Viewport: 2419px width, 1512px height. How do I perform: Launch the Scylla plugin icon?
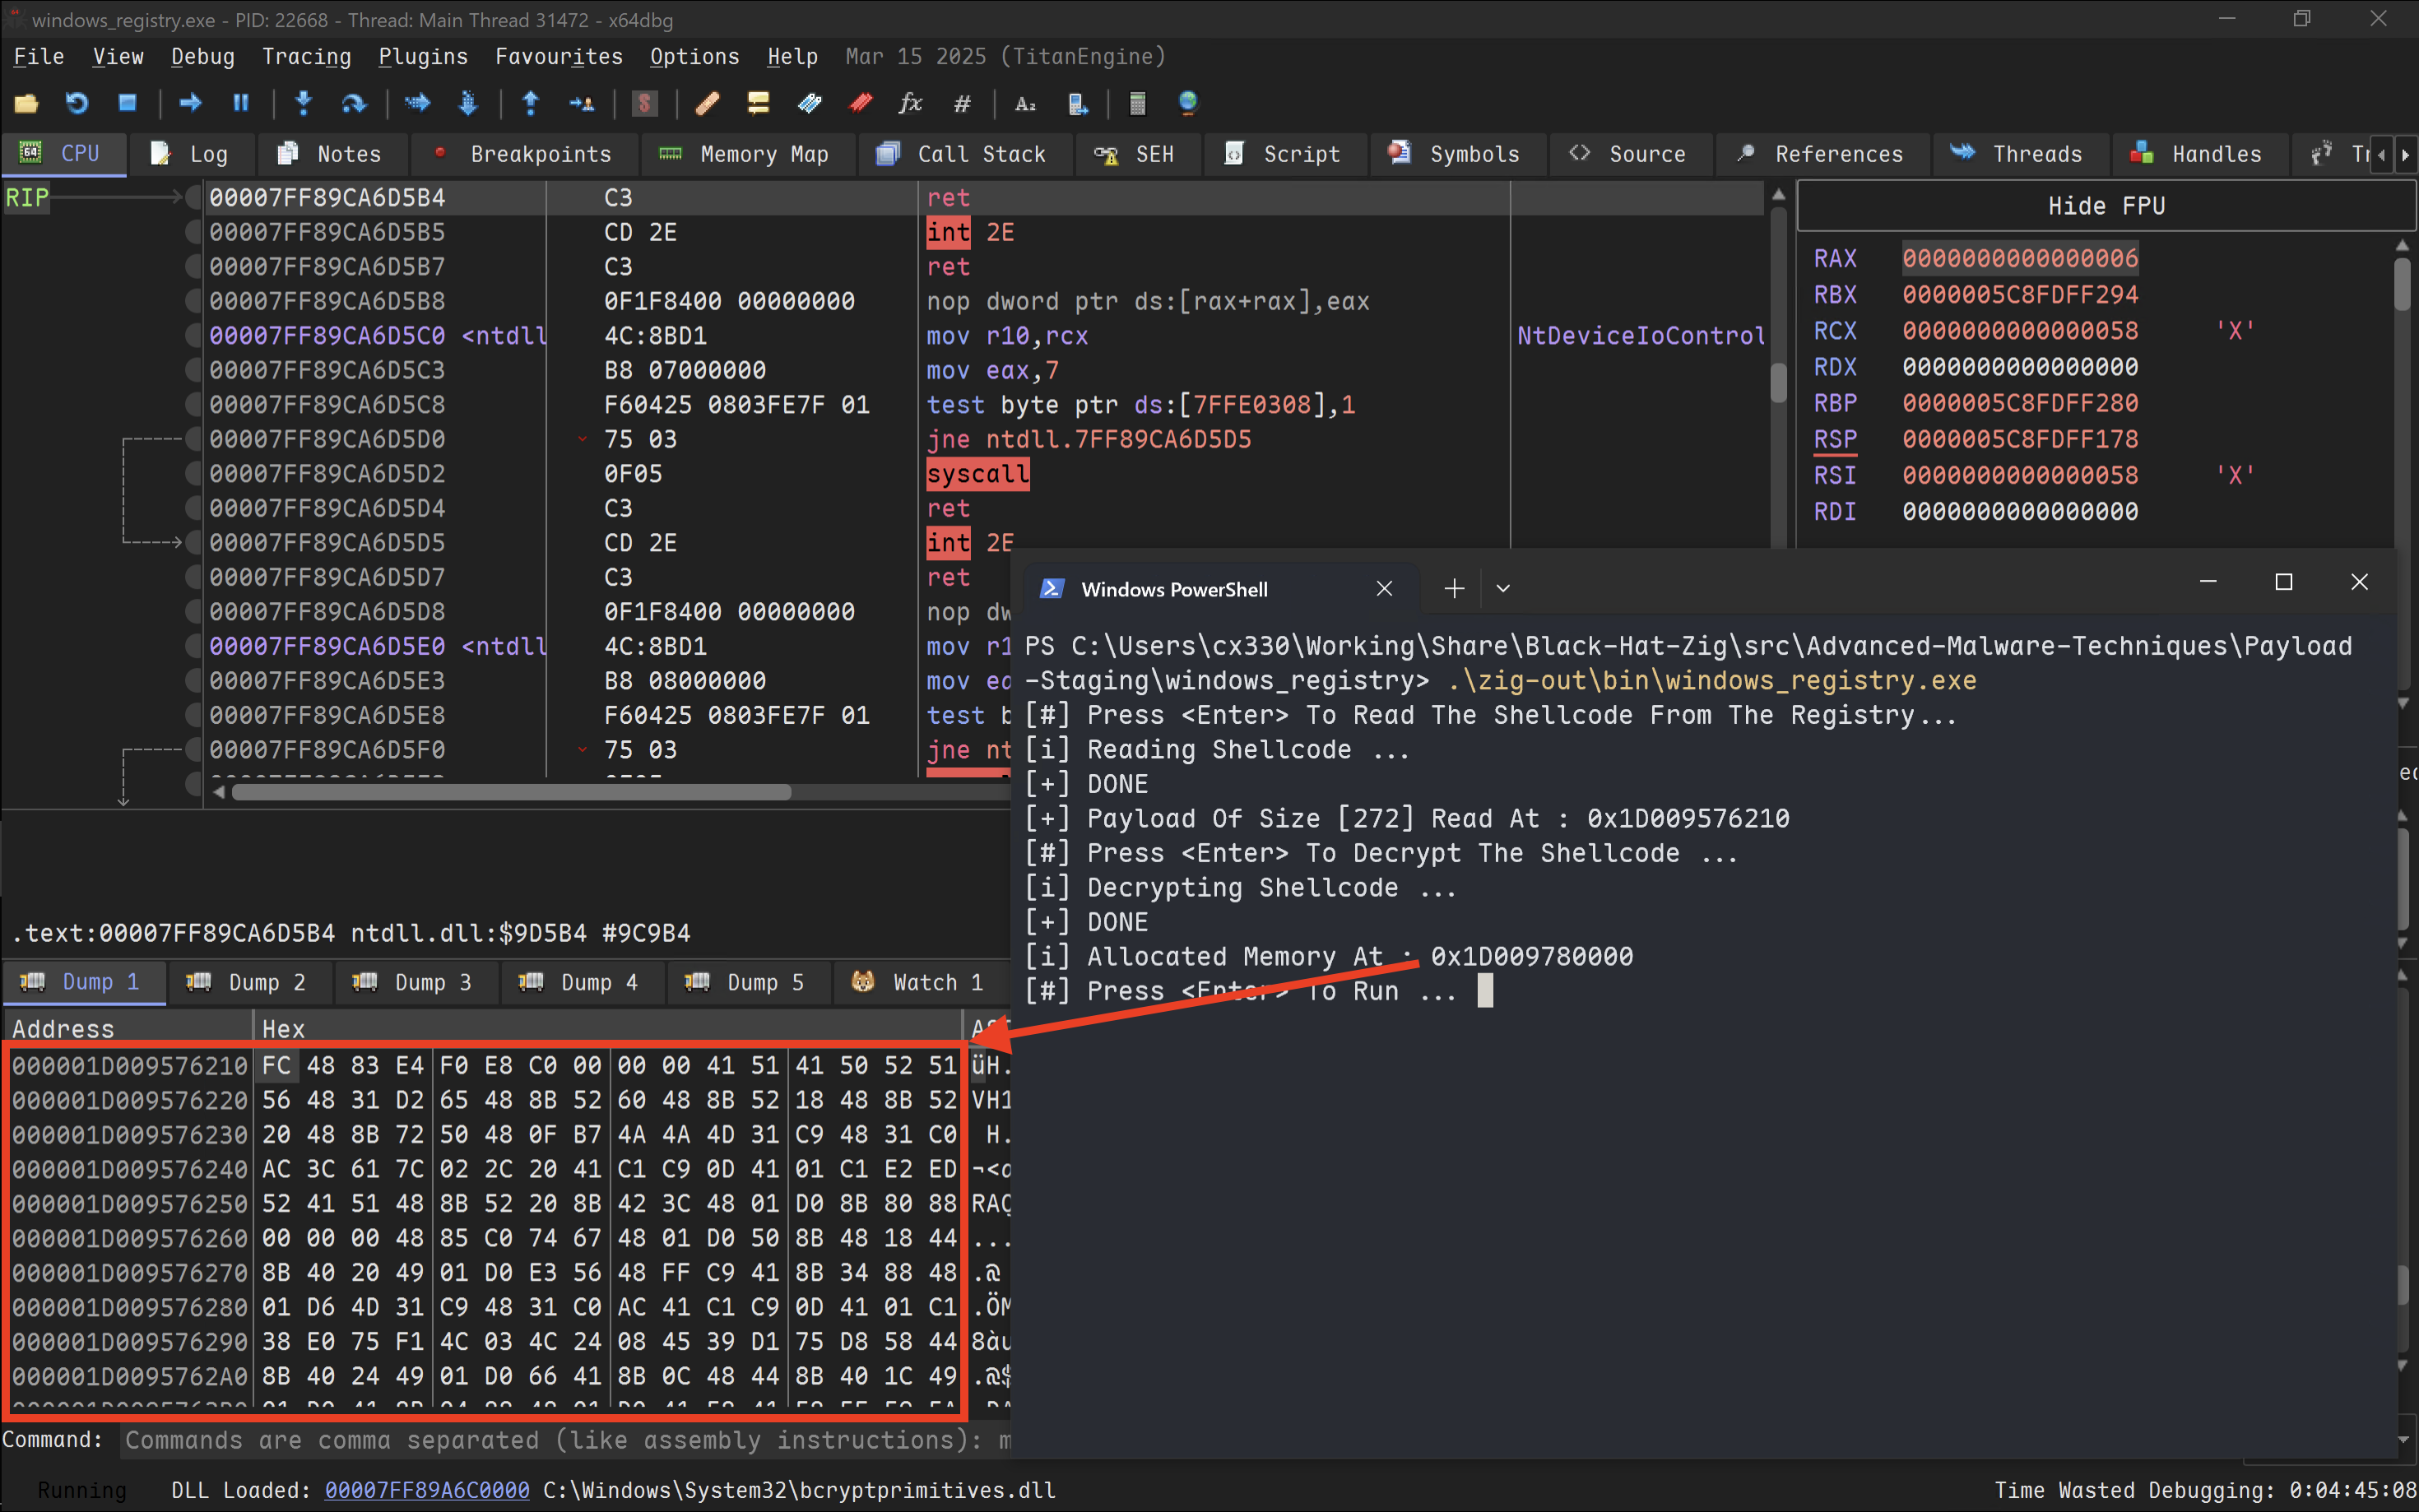pyautogui.click(x=645, y=103)
